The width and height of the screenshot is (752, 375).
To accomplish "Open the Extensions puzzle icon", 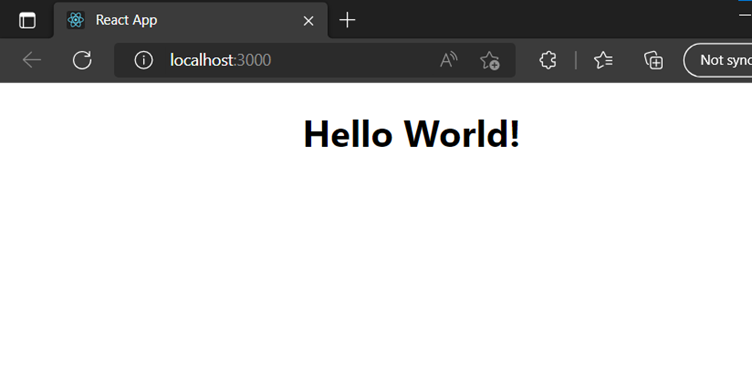I will (548, 60).
